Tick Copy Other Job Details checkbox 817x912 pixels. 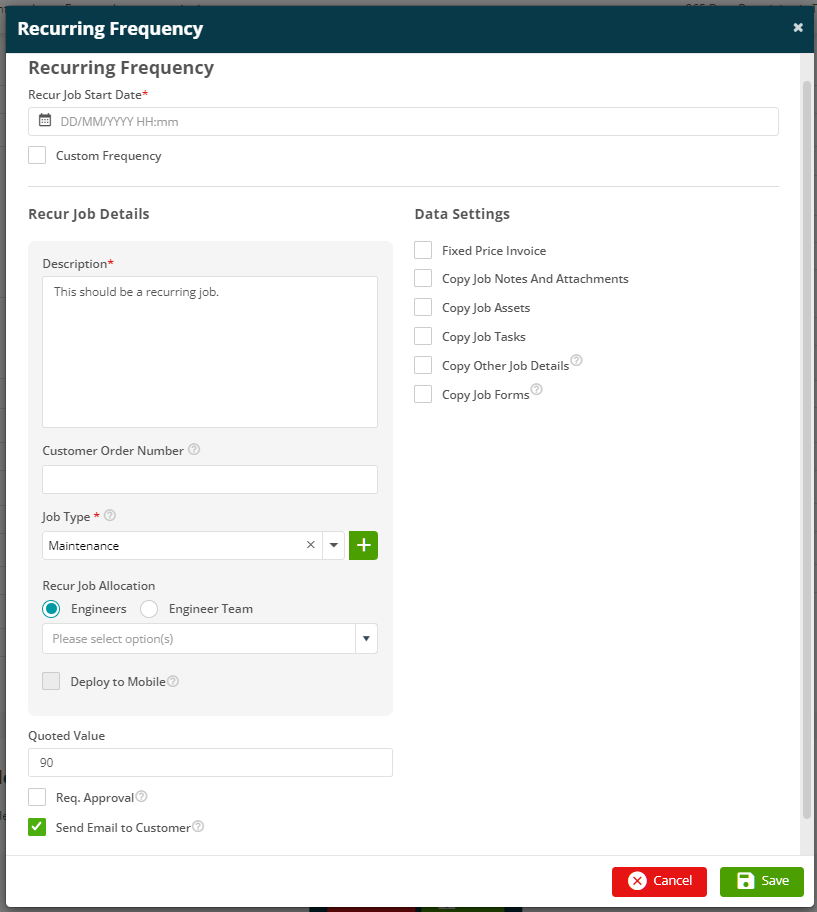click(x=423, y=365)
